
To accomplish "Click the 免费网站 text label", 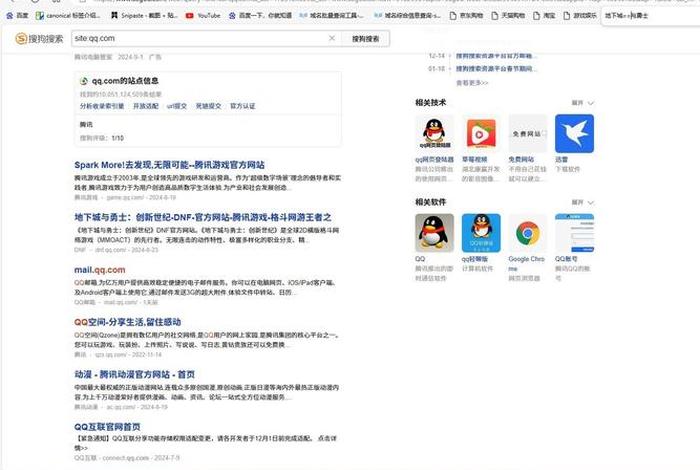I will click(521, 159).
